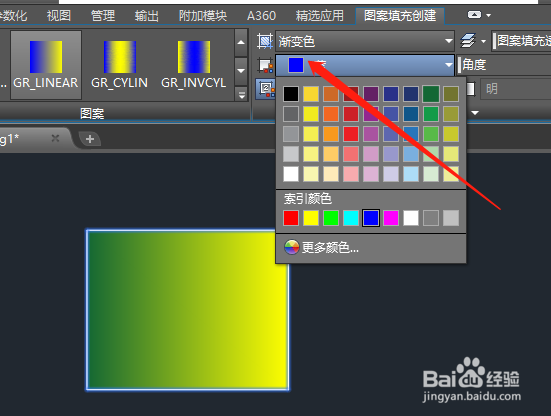Click the 图案填充透明度 field

click(521, 41)
